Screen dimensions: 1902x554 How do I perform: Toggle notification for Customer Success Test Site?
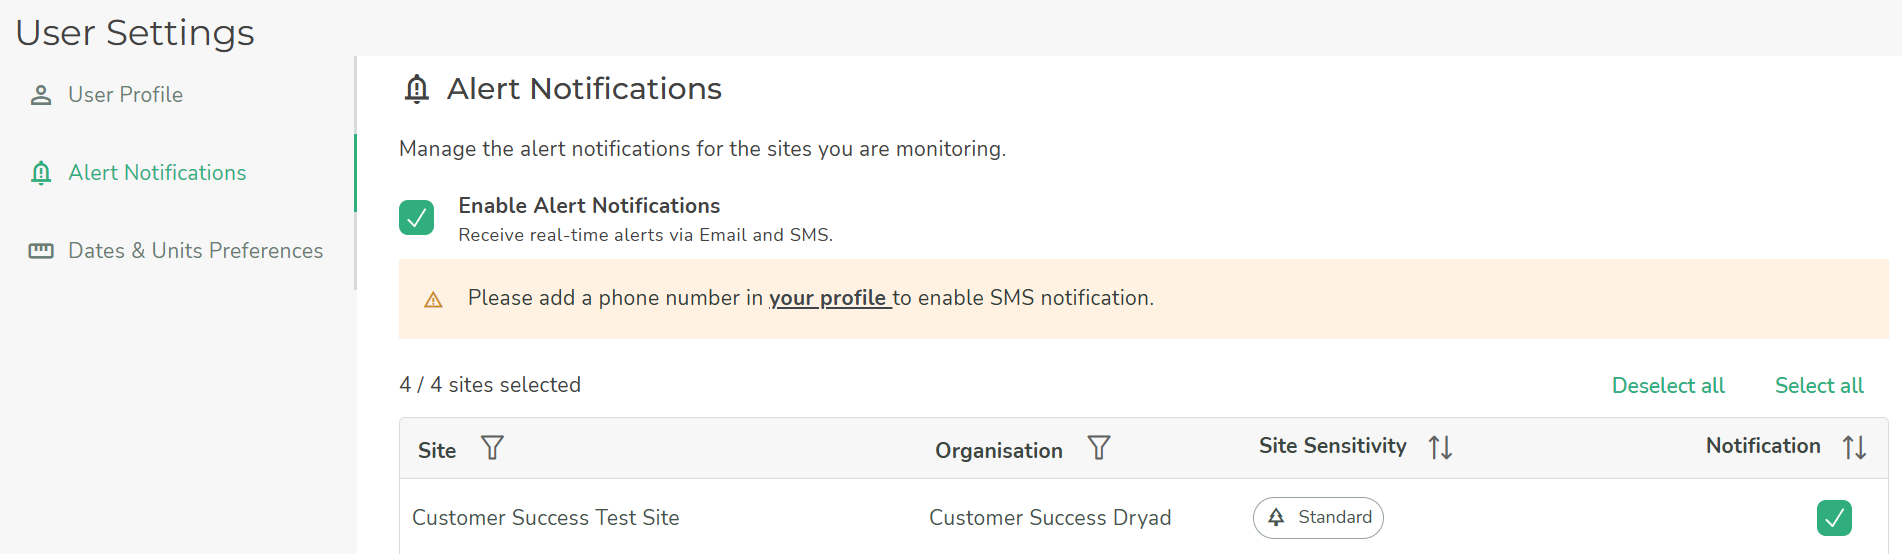(1834, 518)
